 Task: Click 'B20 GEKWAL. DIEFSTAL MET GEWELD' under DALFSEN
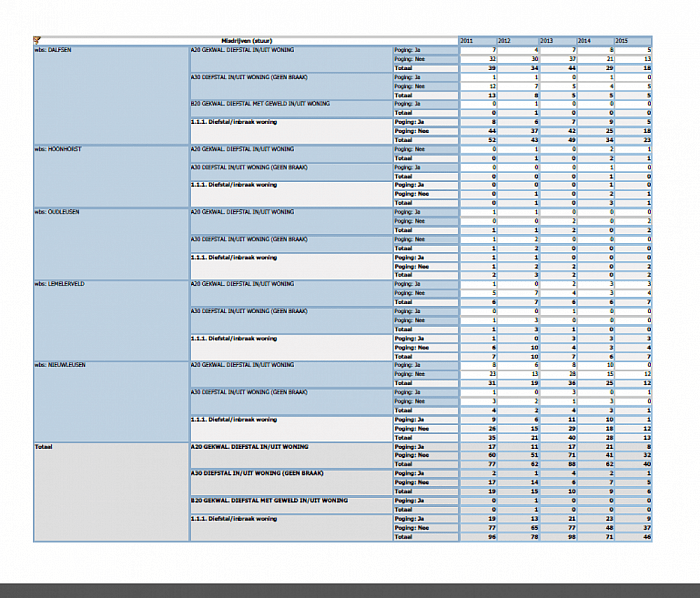point(260,104)
